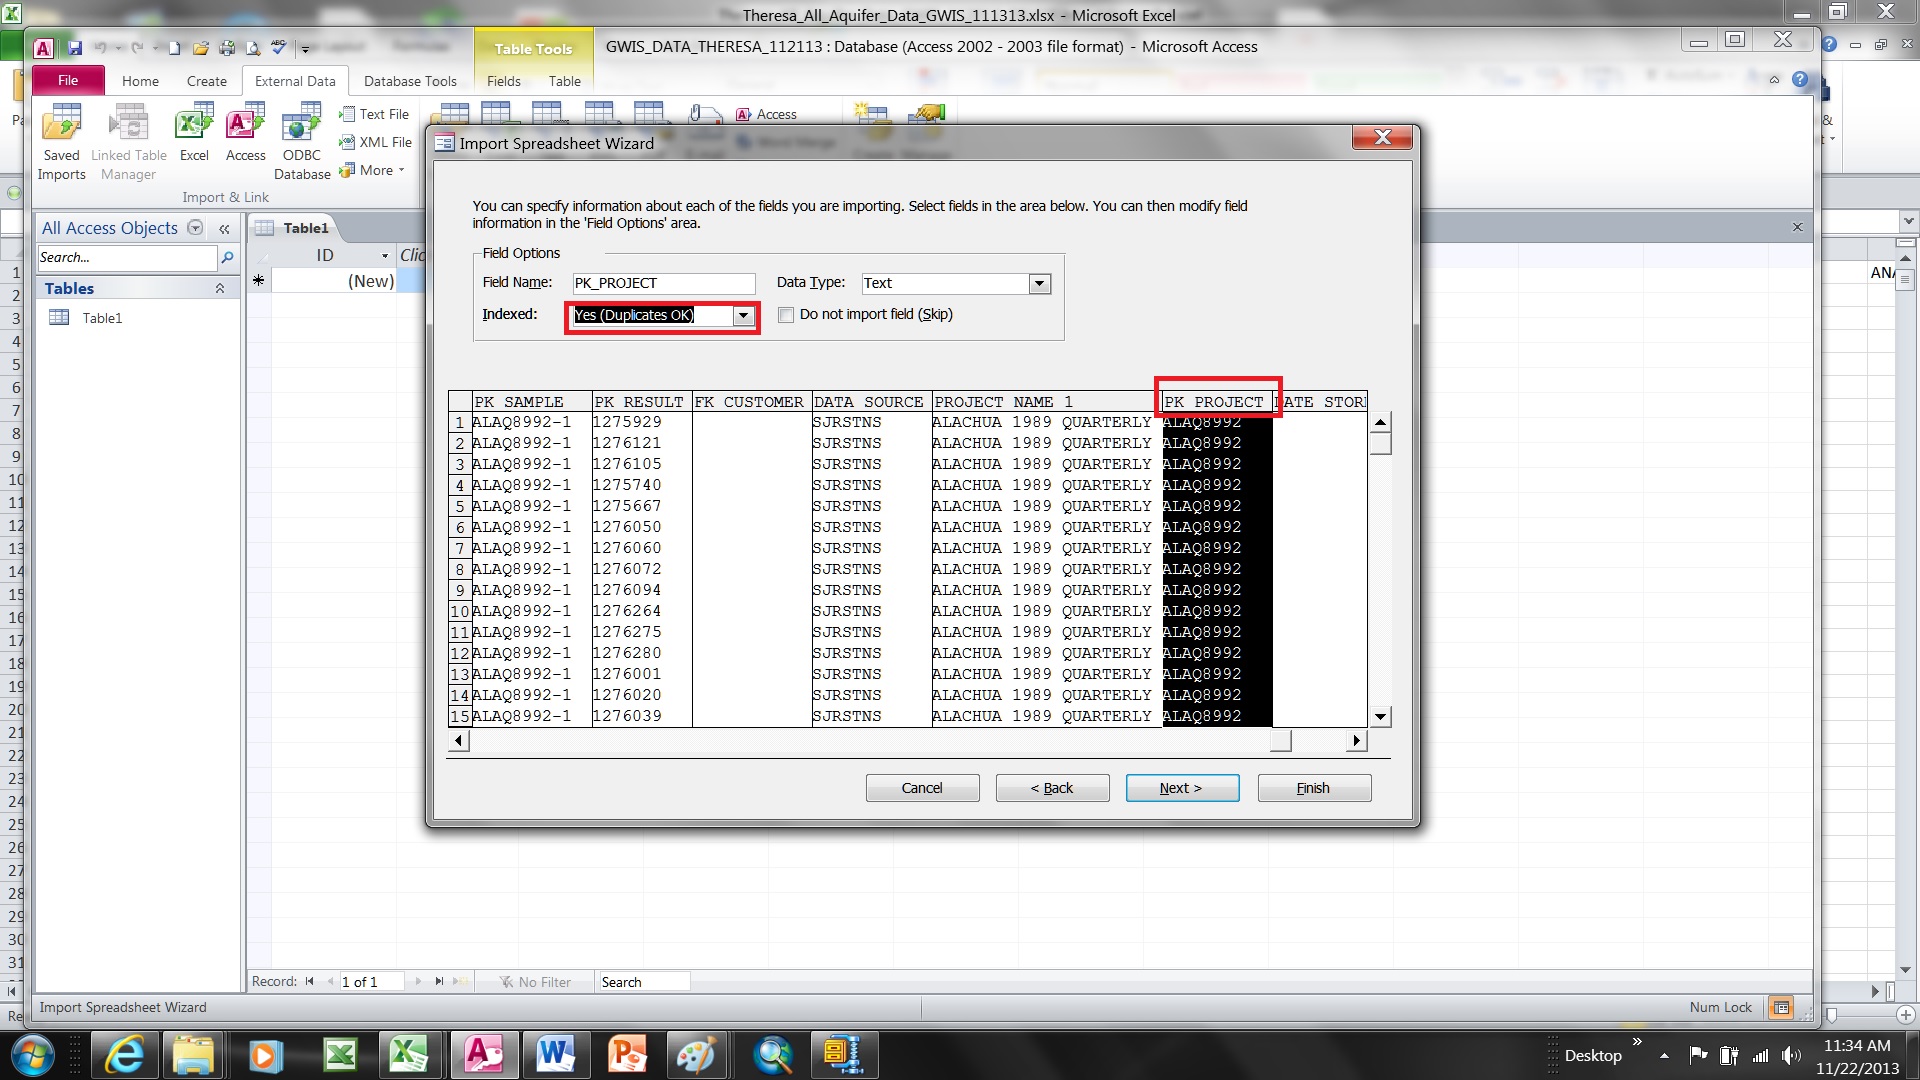1920x1080 pixels.
Task: Go Back in the Import Spreadsheet Wizard
Action: pyautogui.click(x=1052, y=788)
